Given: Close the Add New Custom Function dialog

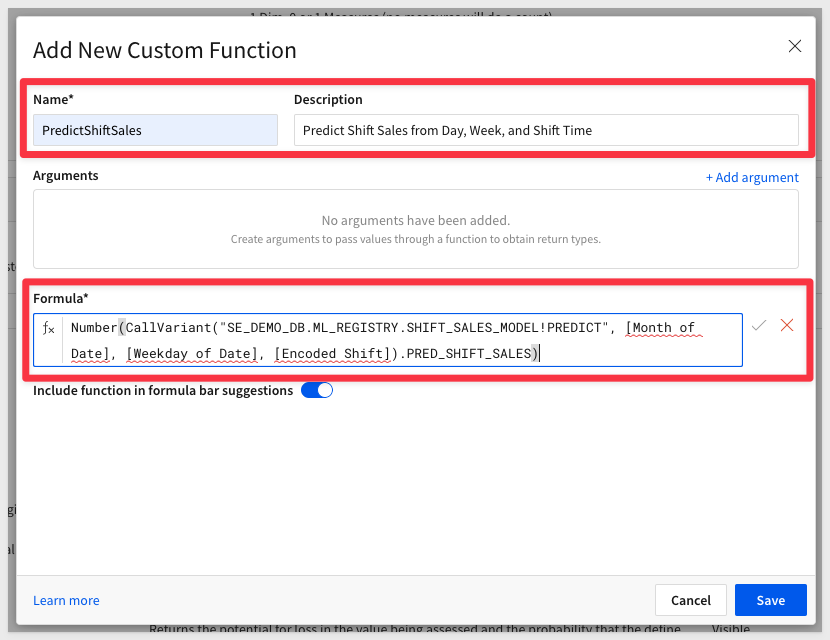Looking at the screenshot, I should pos(795,46).
